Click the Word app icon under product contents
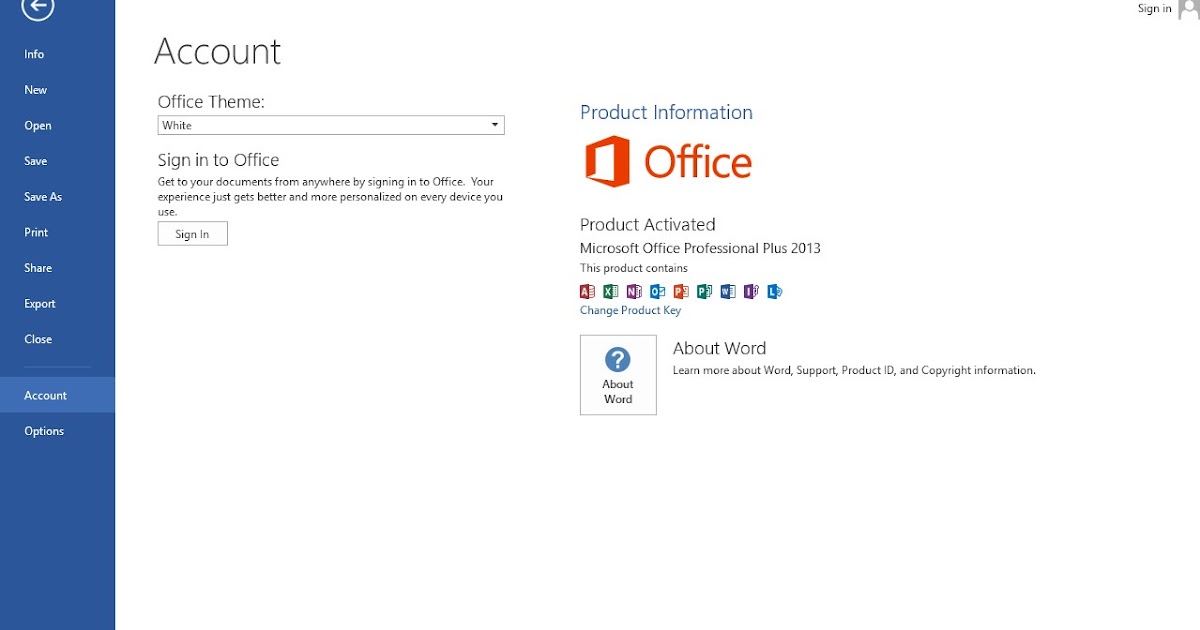The height and width of the screenshot is (630, 1200). click(x=728, y=292)
